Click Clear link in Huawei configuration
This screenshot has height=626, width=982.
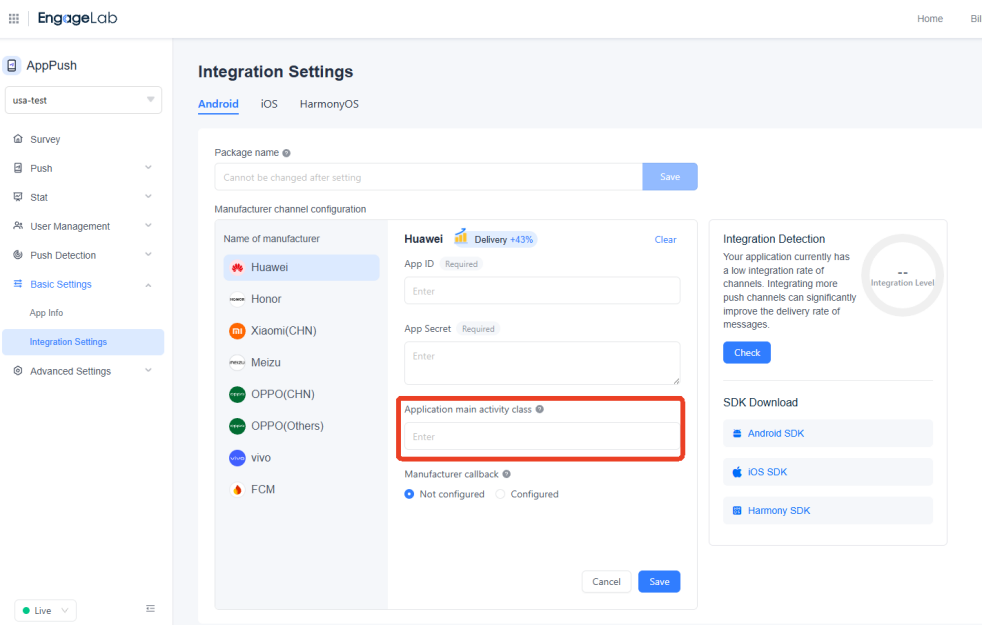(x=665, y=240)
